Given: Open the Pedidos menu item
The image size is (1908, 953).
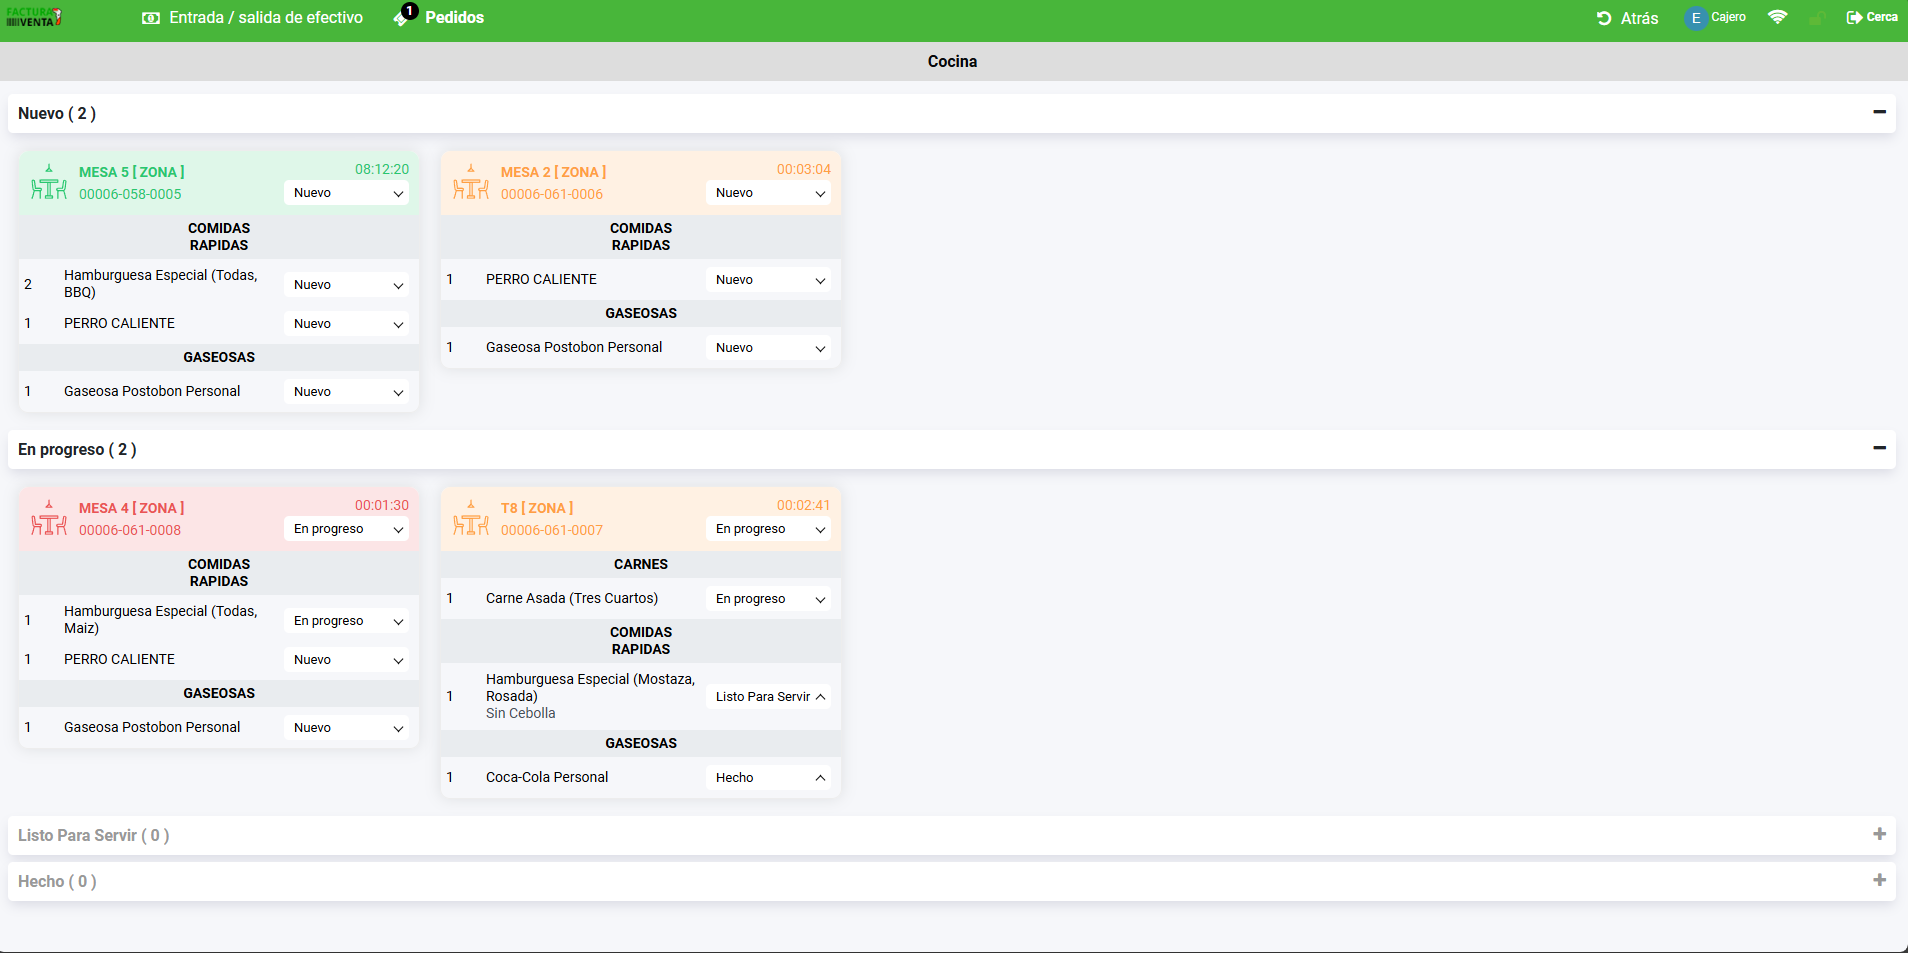Looking at the screenshot, I should pos(454,18).
